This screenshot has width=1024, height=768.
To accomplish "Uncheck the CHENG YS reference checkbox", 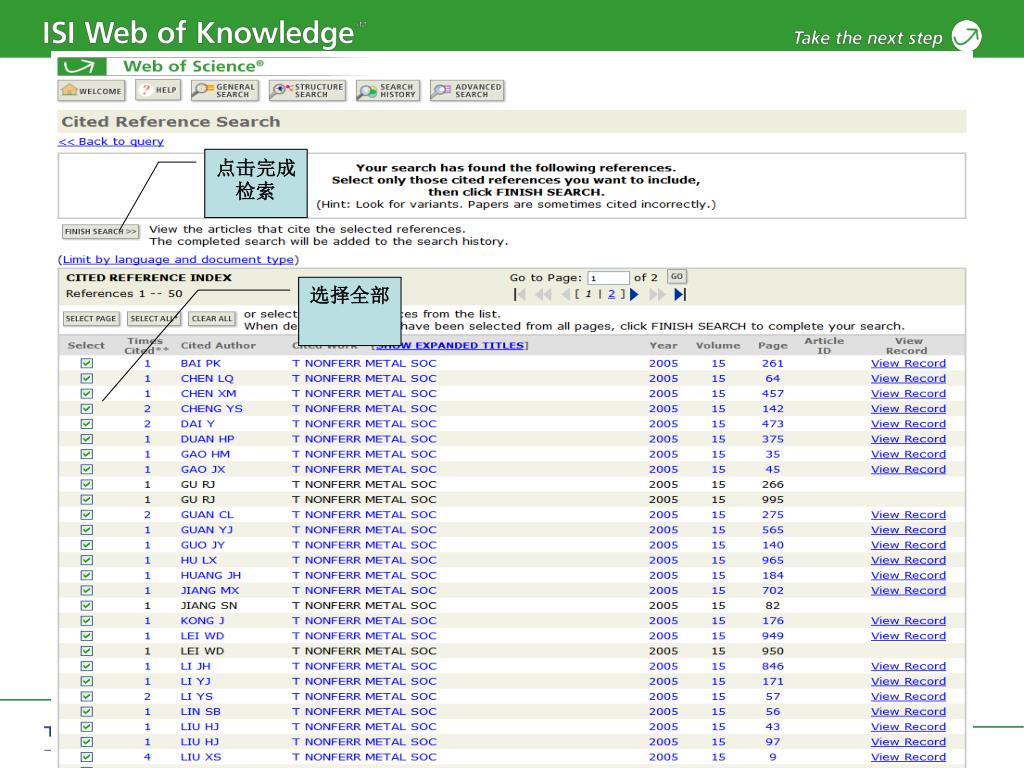I will tap(87, 409).
